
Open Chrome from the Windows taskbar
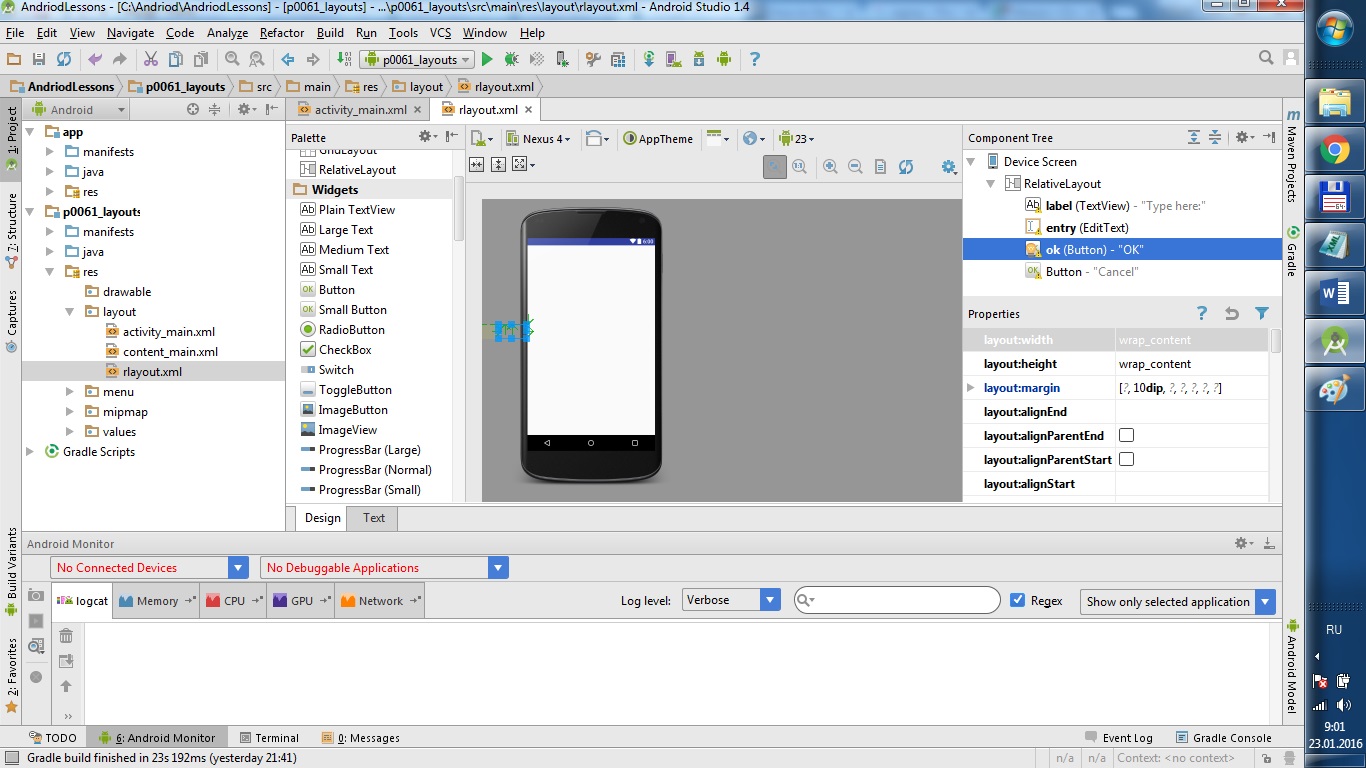click(x=1334, y=150)
